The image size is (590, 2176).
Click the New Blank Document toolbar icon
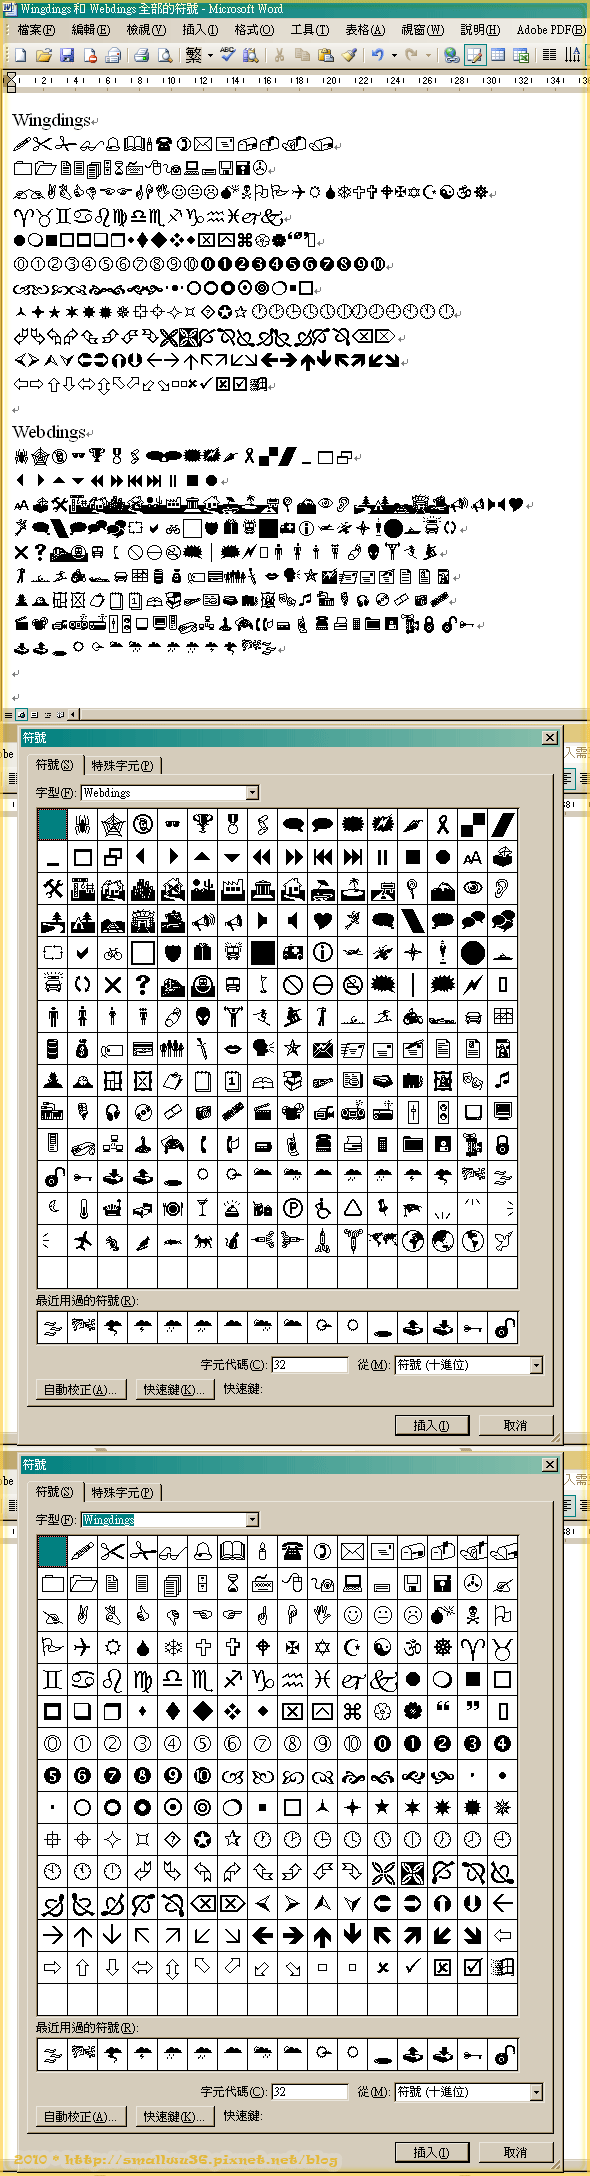pyautogui.click(x=20, y=55)
